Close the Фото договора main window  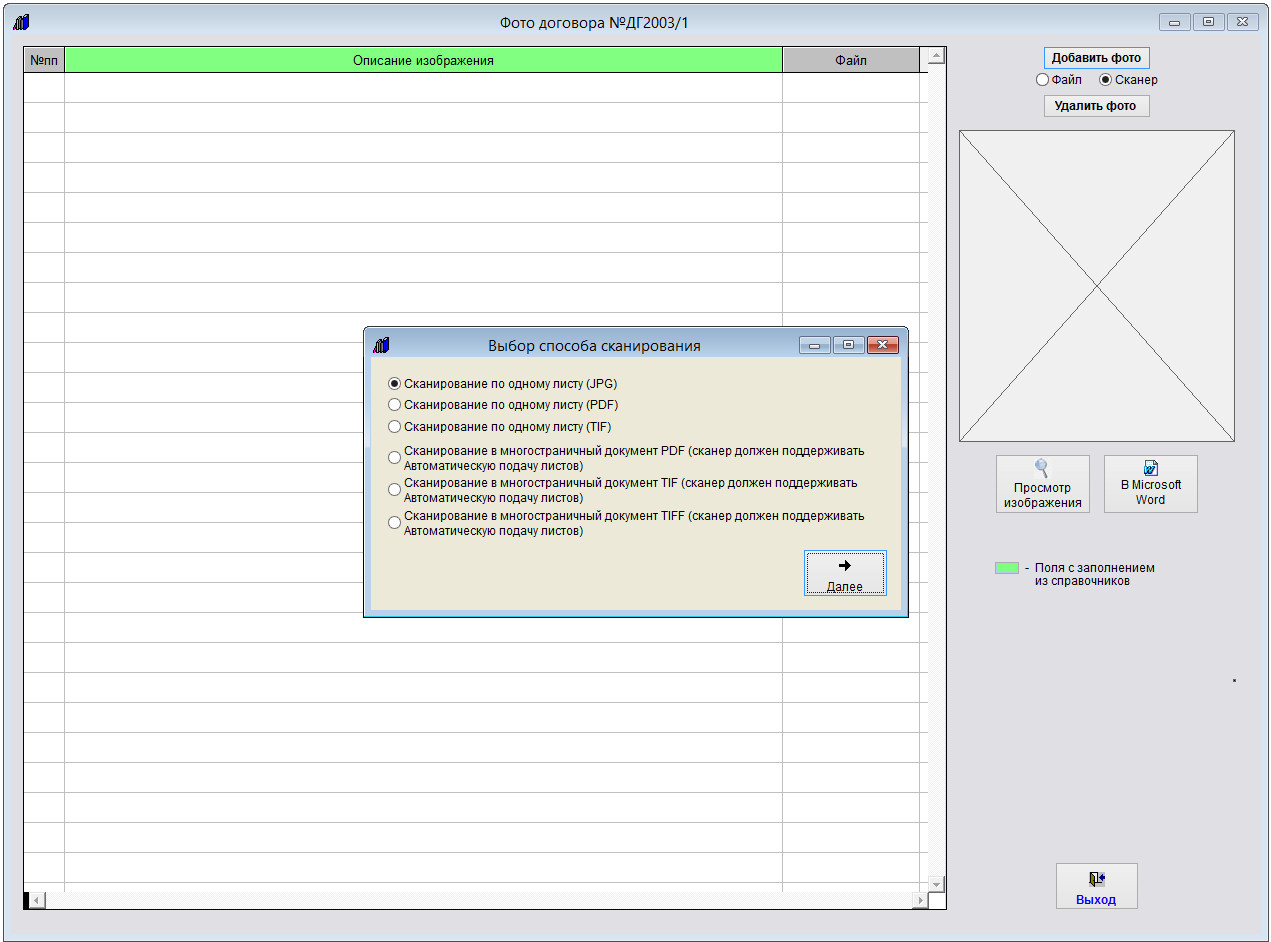[1242, 22]
